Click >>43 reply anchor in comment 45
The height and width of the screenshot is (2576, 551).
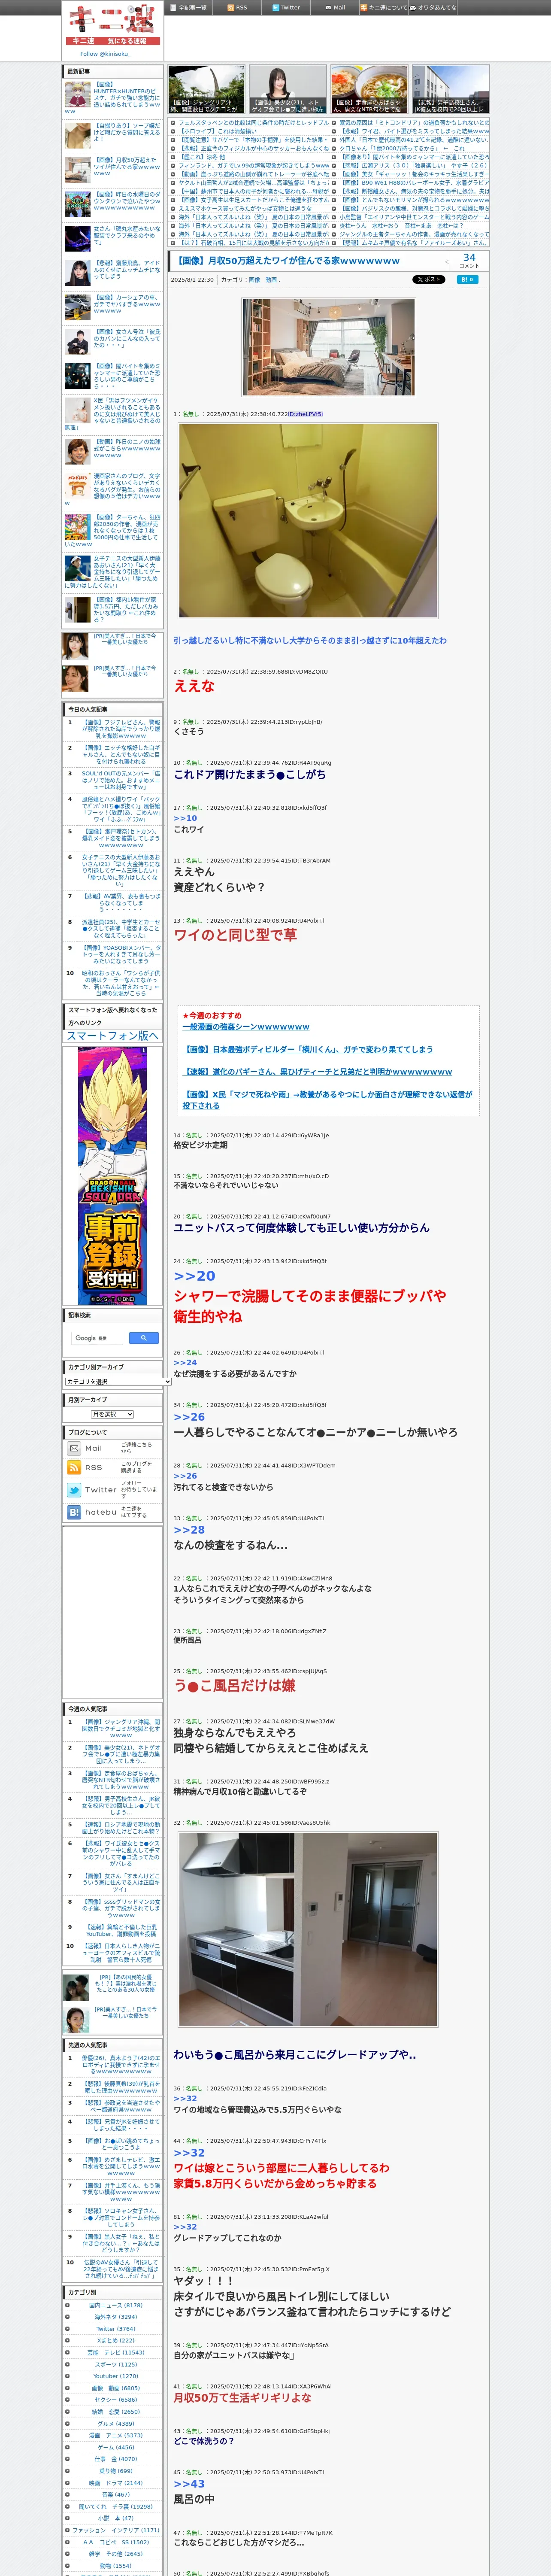[189, 2484]
